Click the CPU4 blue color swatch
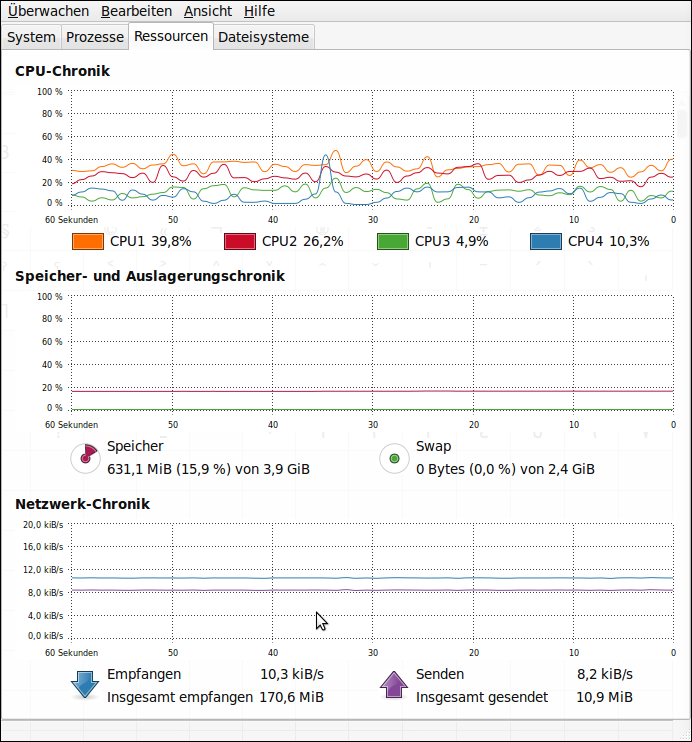Image resolution: width=692 pixels, height=742 pixels. [546, 241]
